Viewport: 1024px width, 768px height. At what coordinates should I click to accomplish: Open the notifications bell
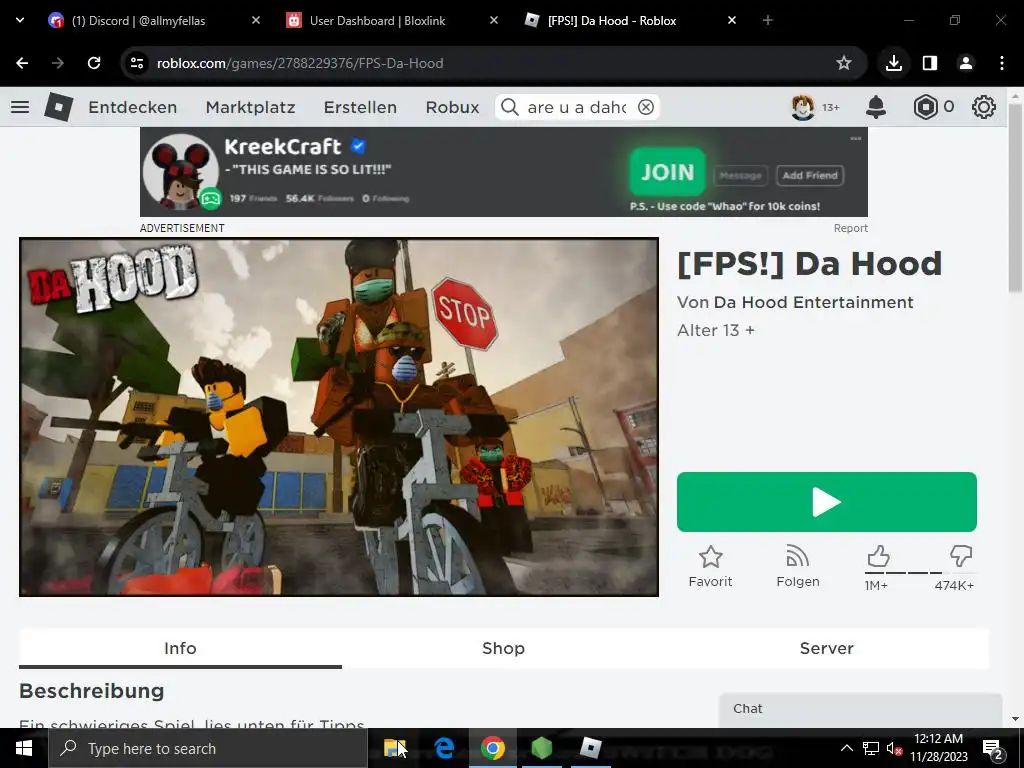coord(876,106)
